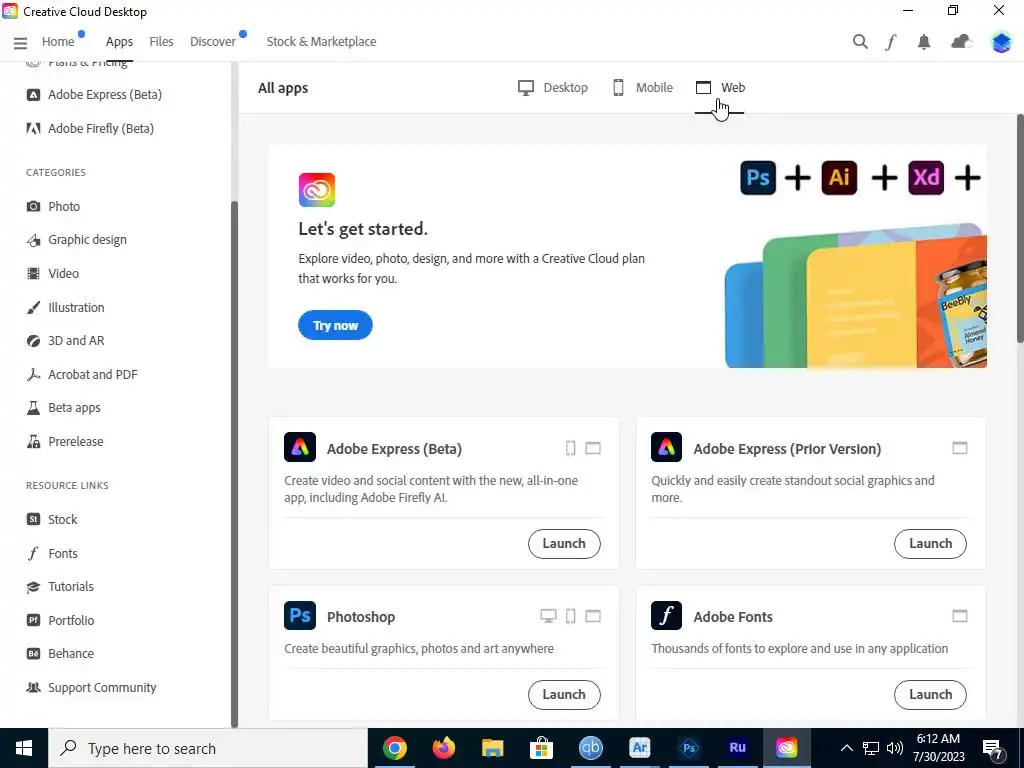
Task: Open the notifications bell icon
Action: 923,42
